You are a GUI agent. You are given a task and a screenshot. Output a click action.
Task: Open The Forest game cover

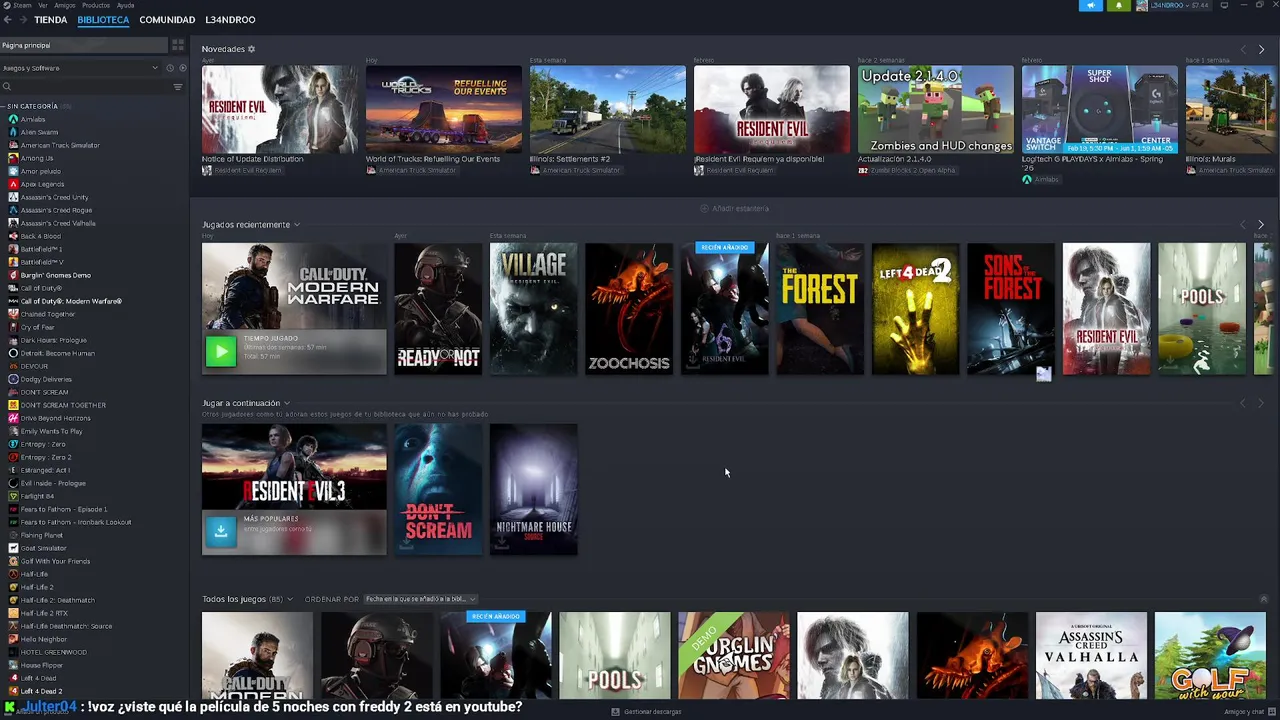(x=820, y=309)
